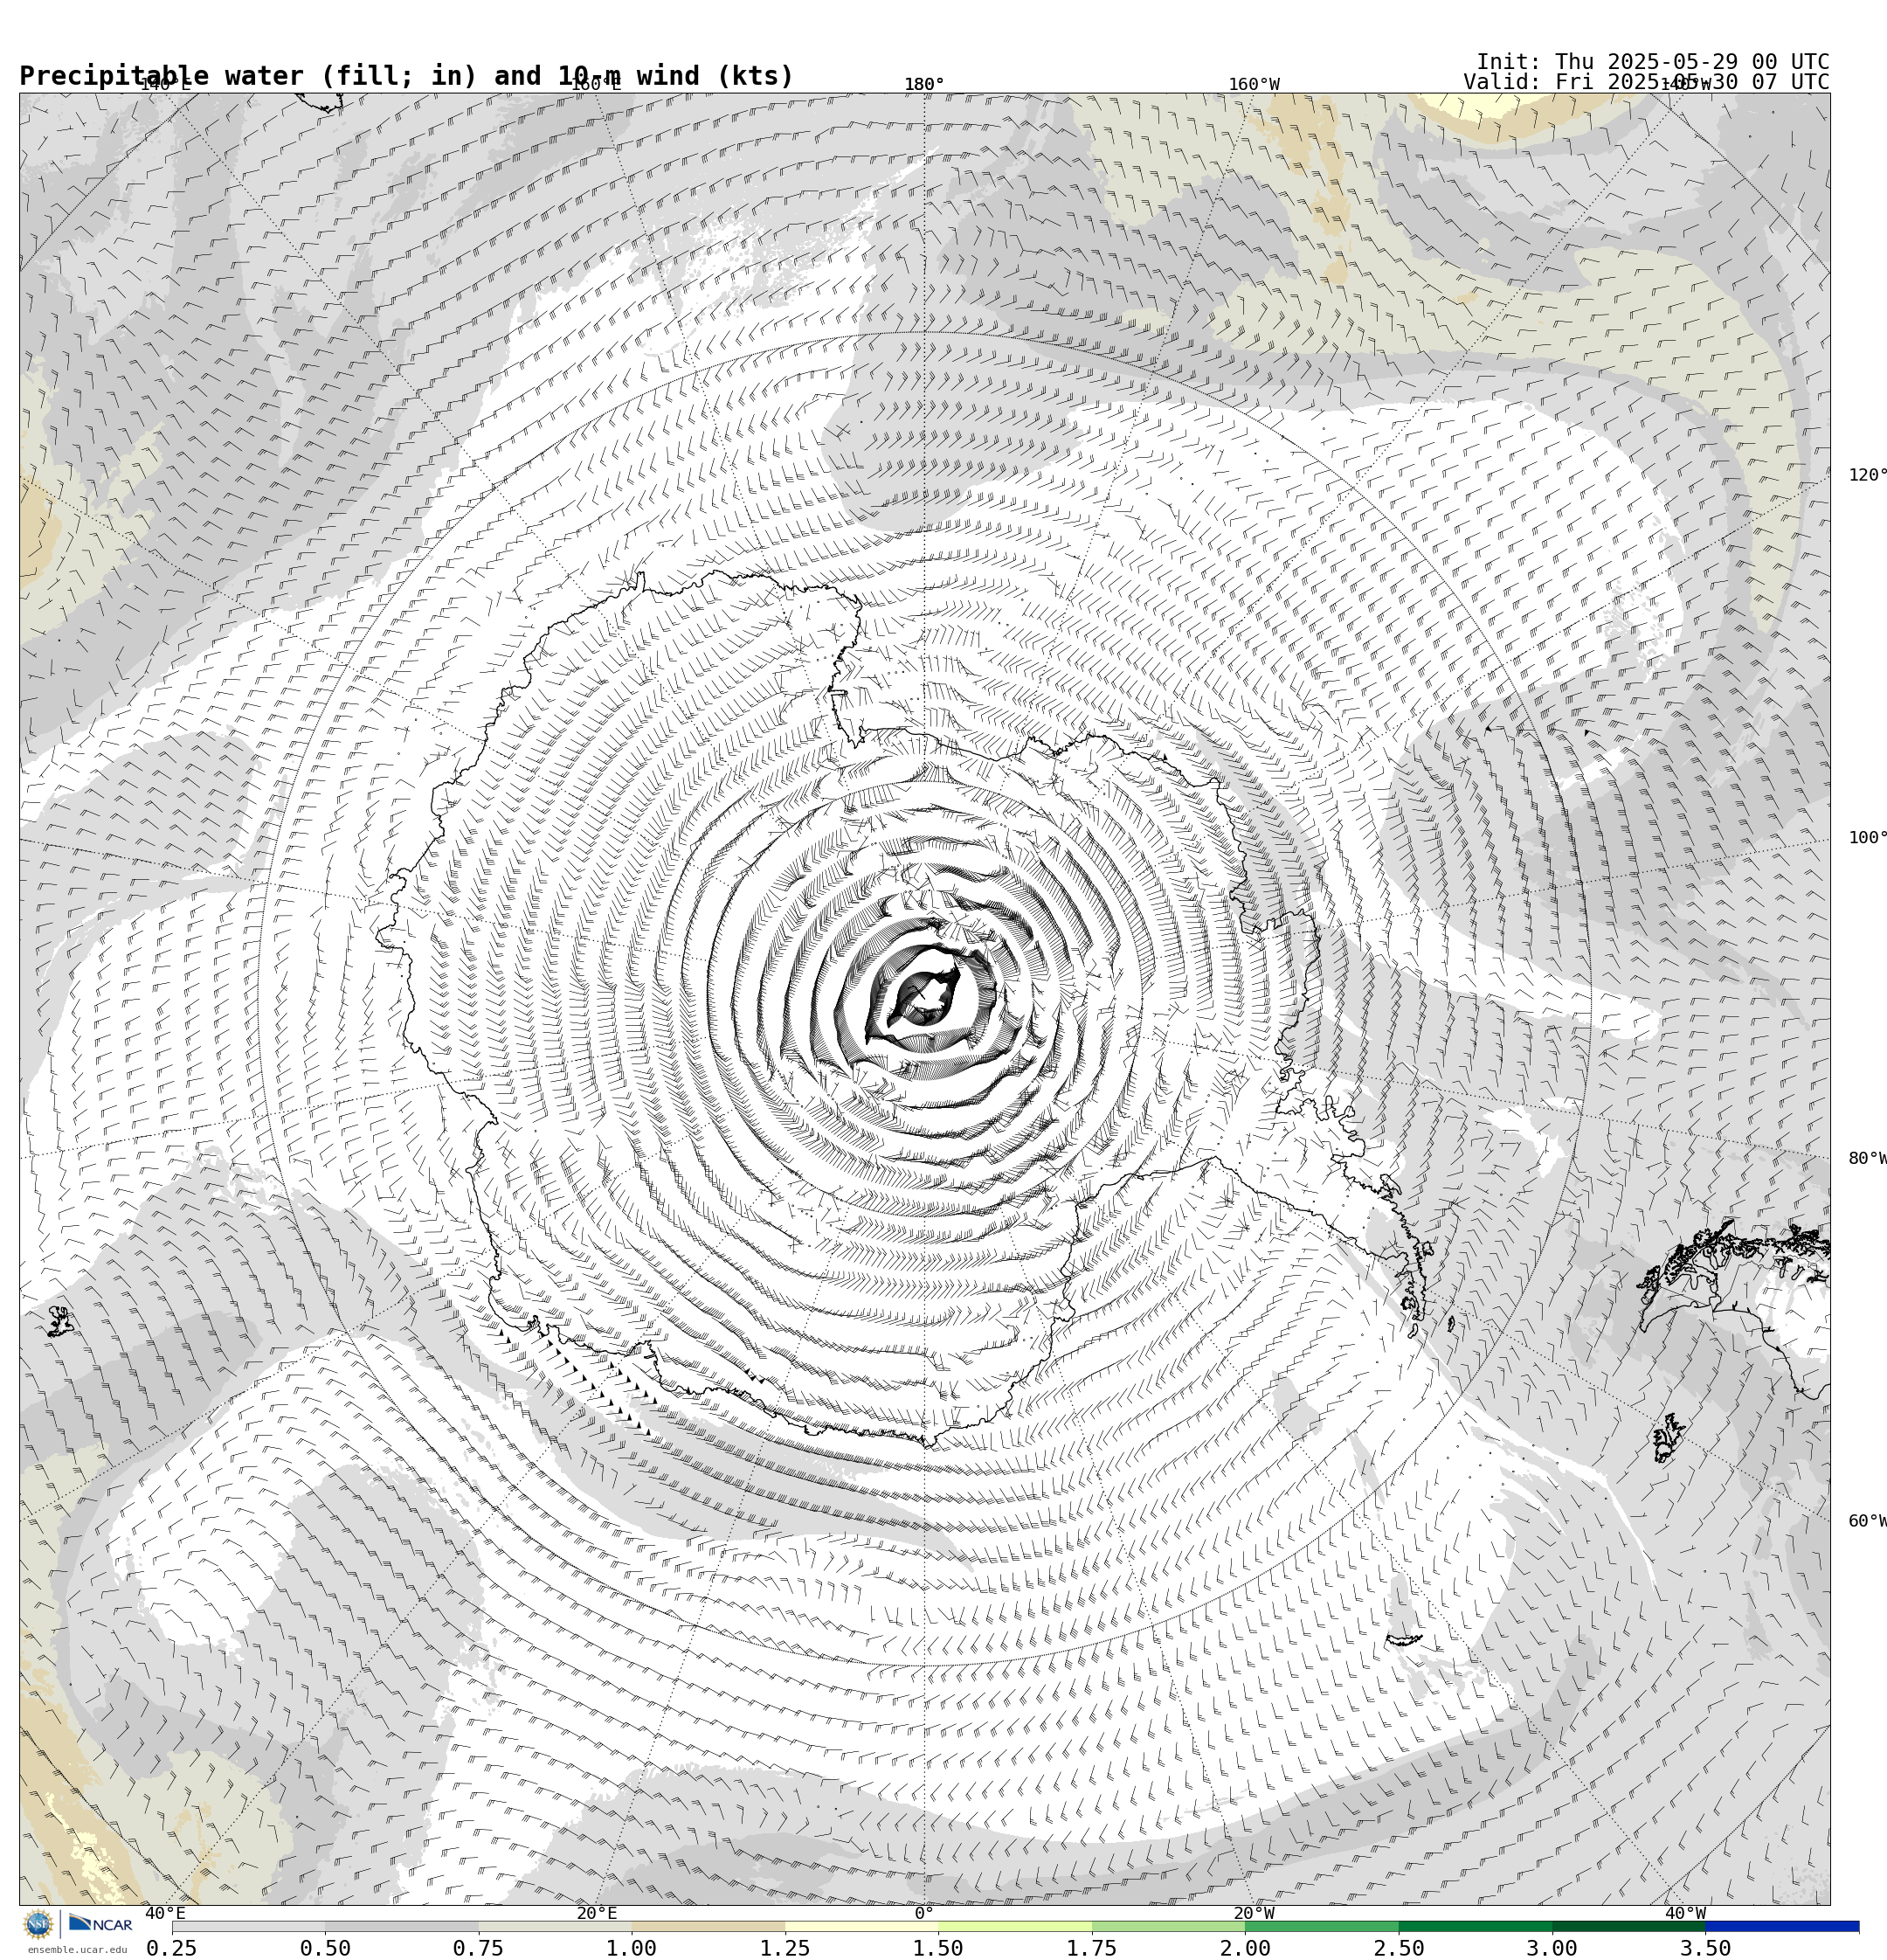Click the 80°W longitude label on the right
Screen dimensions: 1887x1960
[1867, 1158]
